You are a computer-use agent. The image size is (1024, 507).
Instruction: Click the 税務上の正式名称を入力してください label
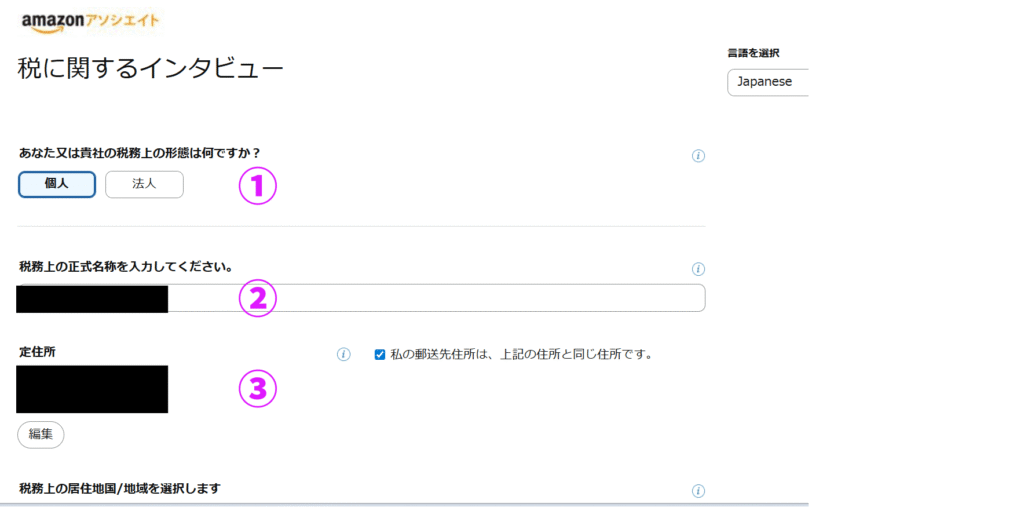click(x=126, y=267)
